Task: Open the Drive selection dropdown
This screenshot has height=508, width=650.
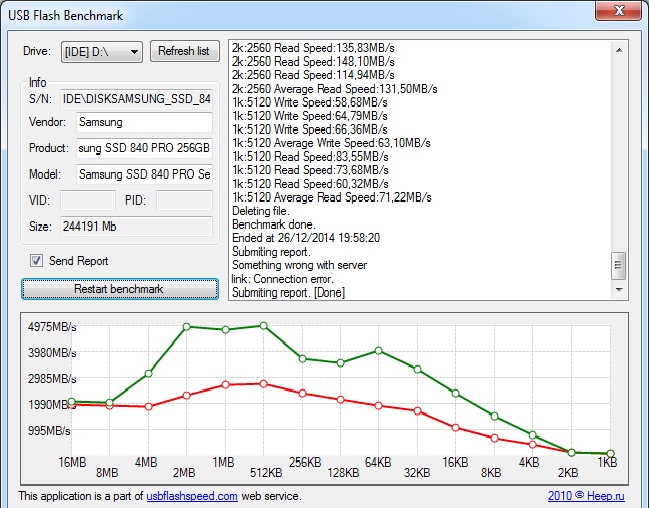Action: pyautogui.click(x=102, y=51)
